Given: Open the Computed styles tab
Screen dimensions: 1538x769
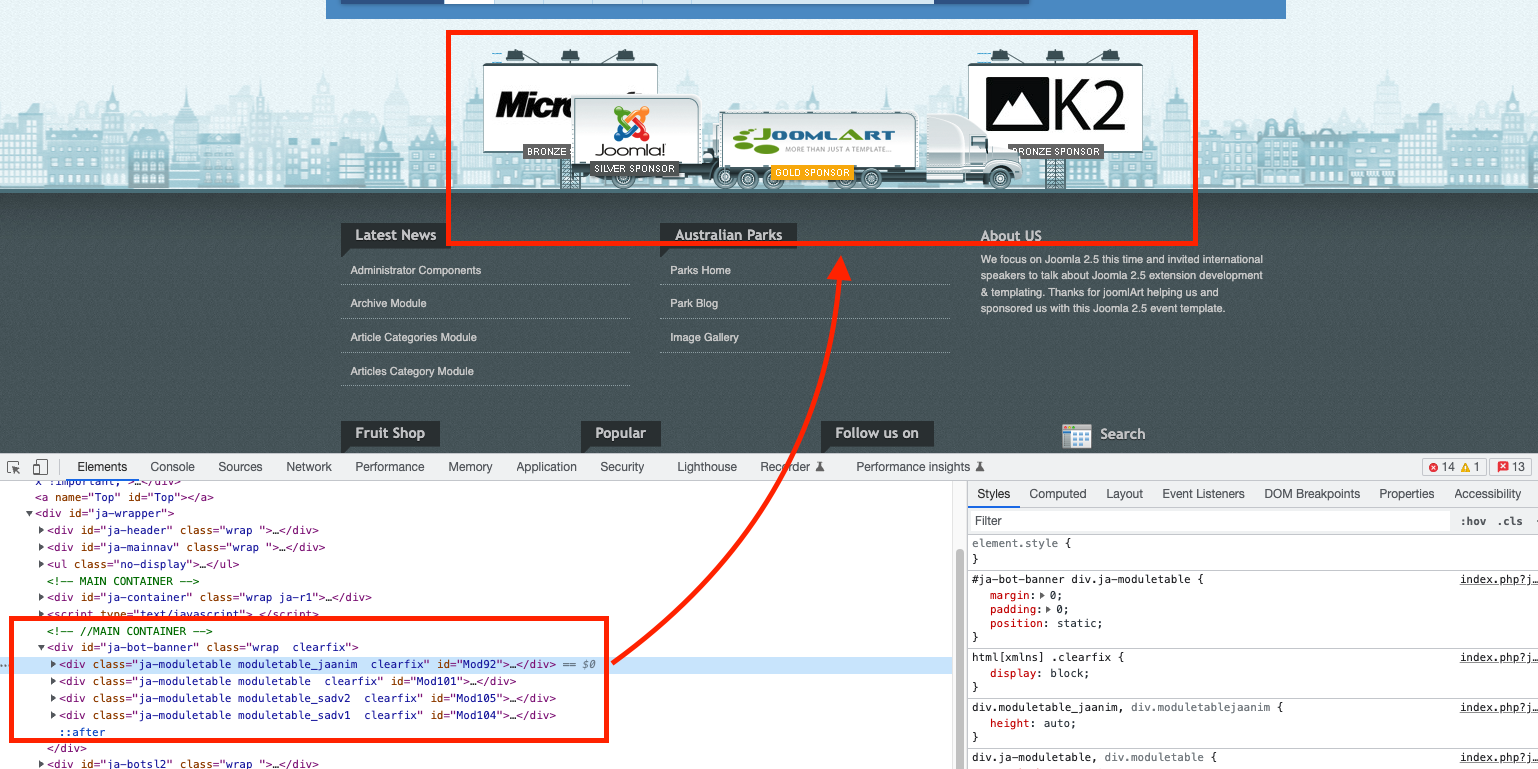Looking at the screenshot, I should [1057, 494].
